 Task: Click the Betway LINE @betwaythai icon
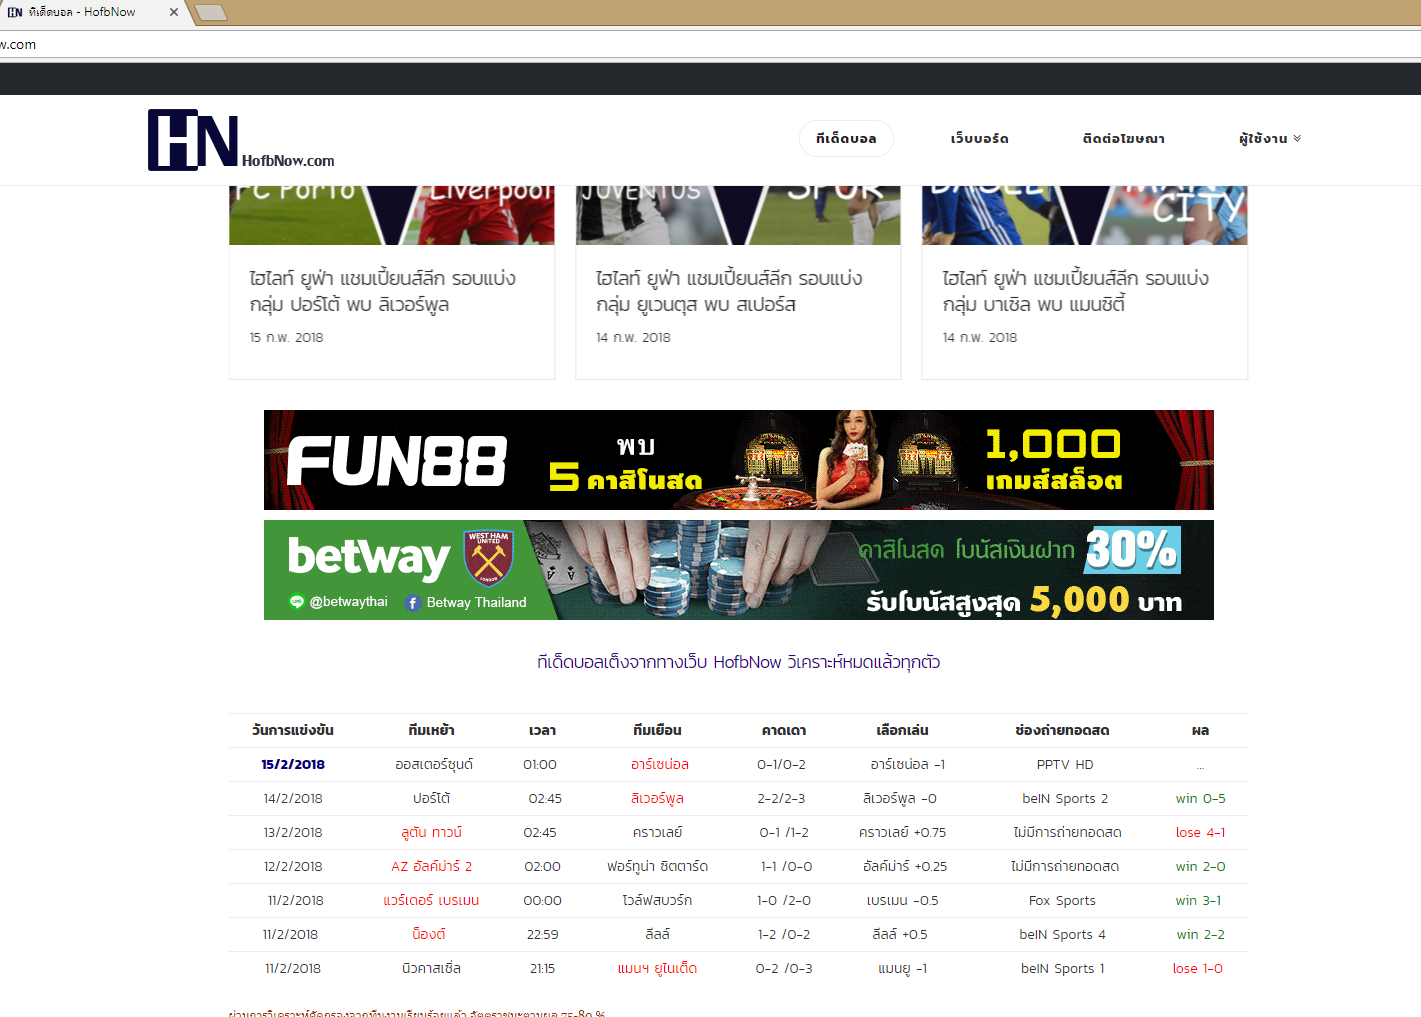click(296, 602)
